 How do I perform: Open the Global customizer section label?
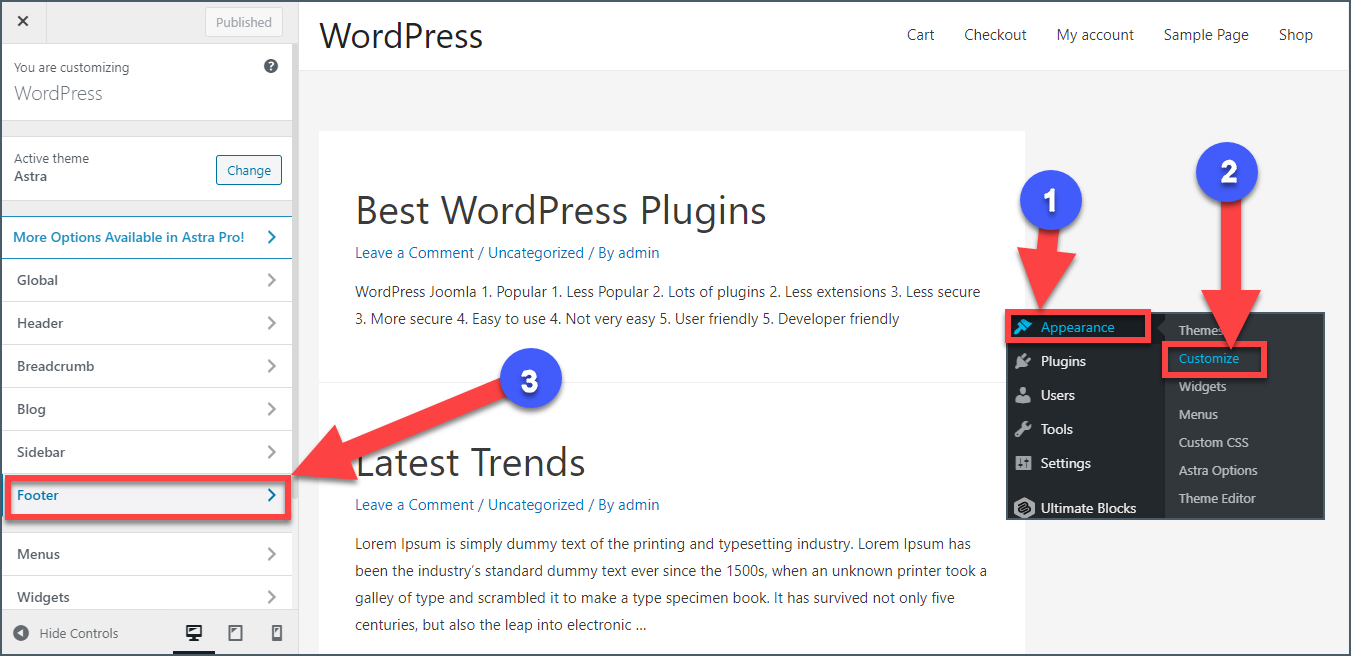[x=38, y=280]
